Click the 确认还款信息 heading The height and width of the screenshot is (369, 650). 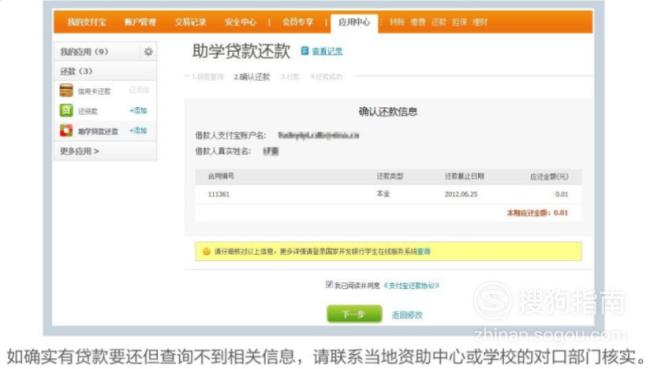388,112
